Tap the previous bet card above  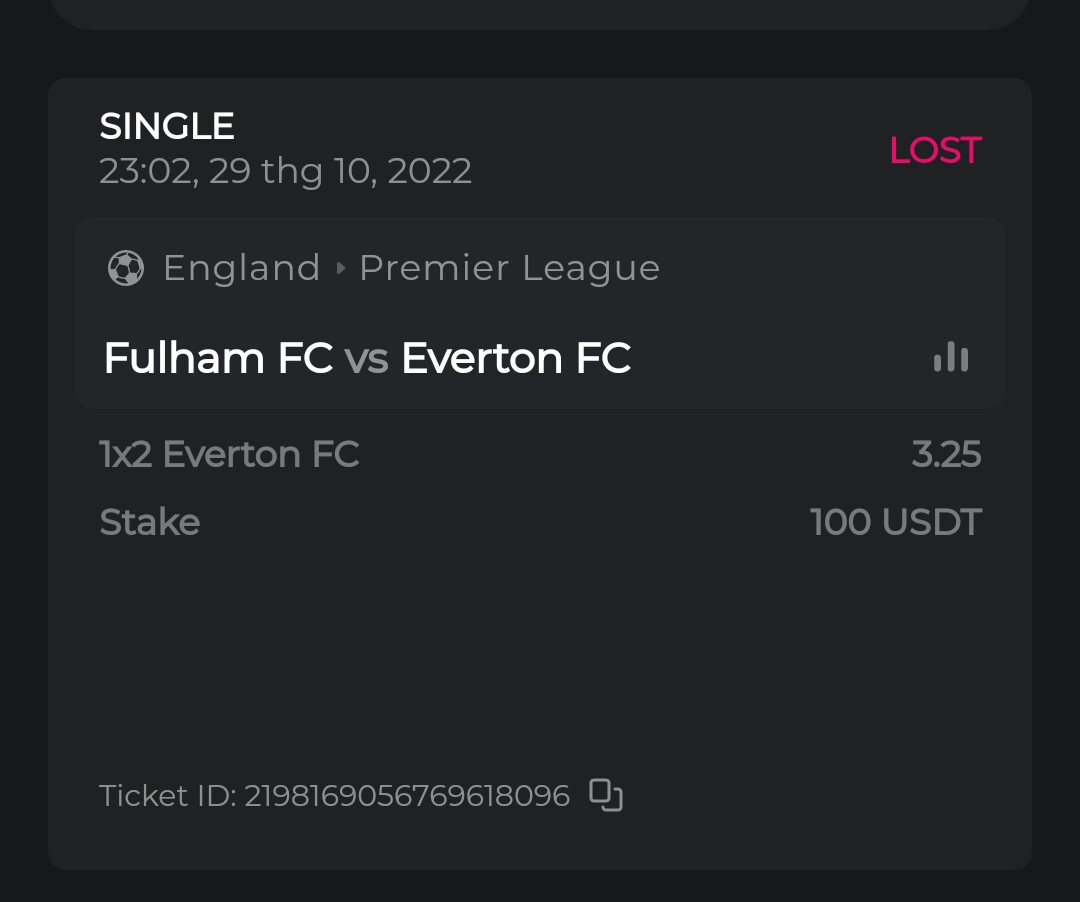540,12
